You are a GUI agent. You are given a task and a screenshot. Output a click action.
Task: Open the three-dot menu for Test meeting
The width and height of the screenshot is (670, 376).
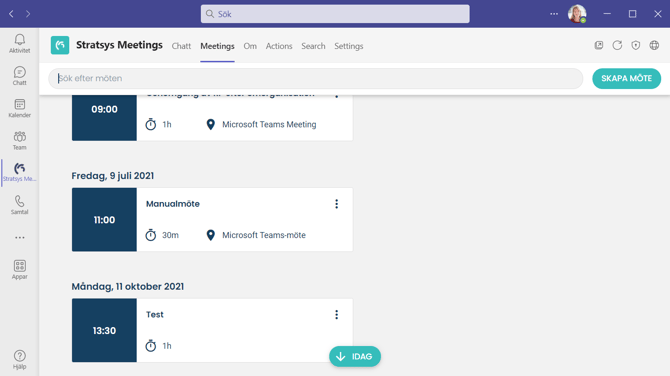336,314
